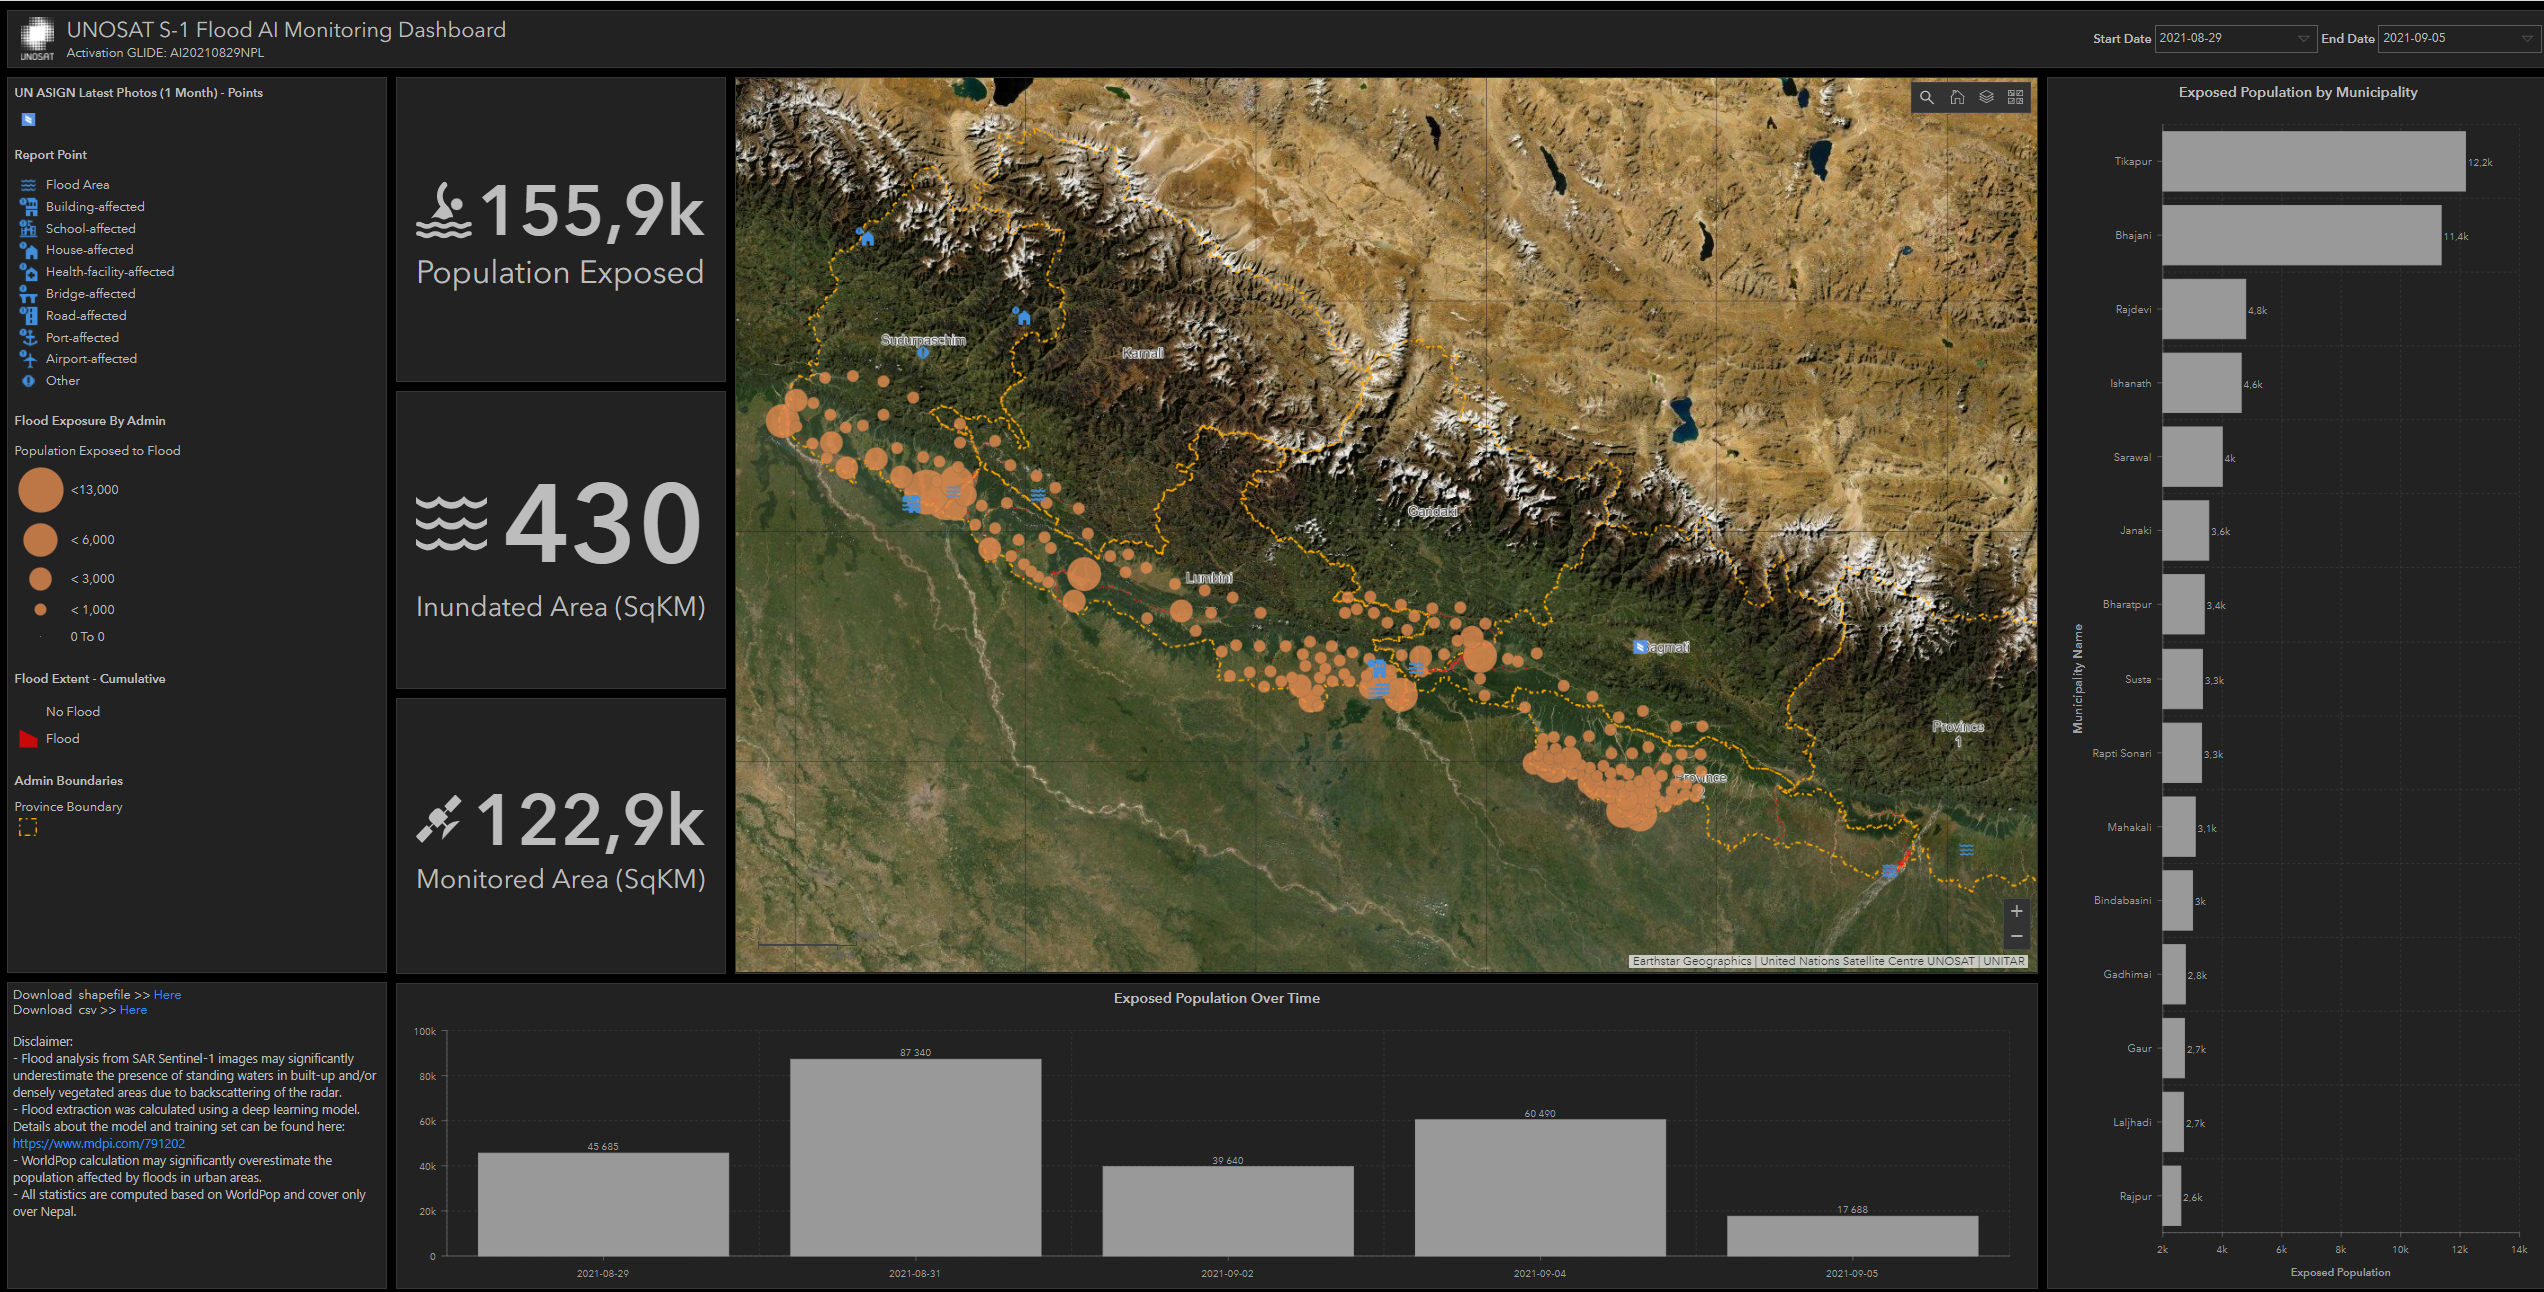This screenshot has height=1292, width=2544.
Task: Click the Population Exposed indicator card
Action: (x=560, y=230)
